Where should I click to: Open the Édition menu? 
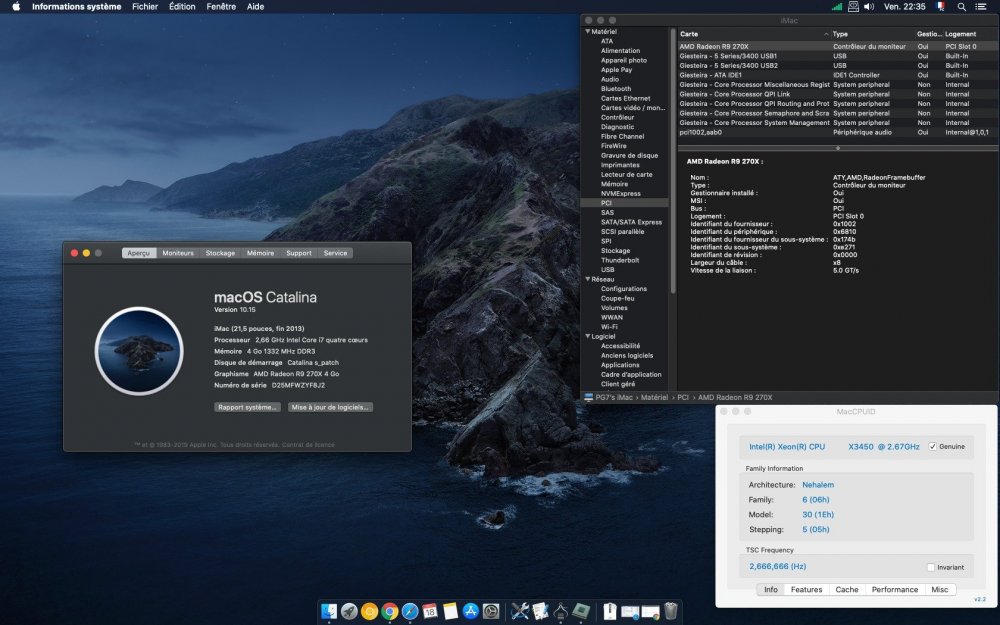[182, 6]
